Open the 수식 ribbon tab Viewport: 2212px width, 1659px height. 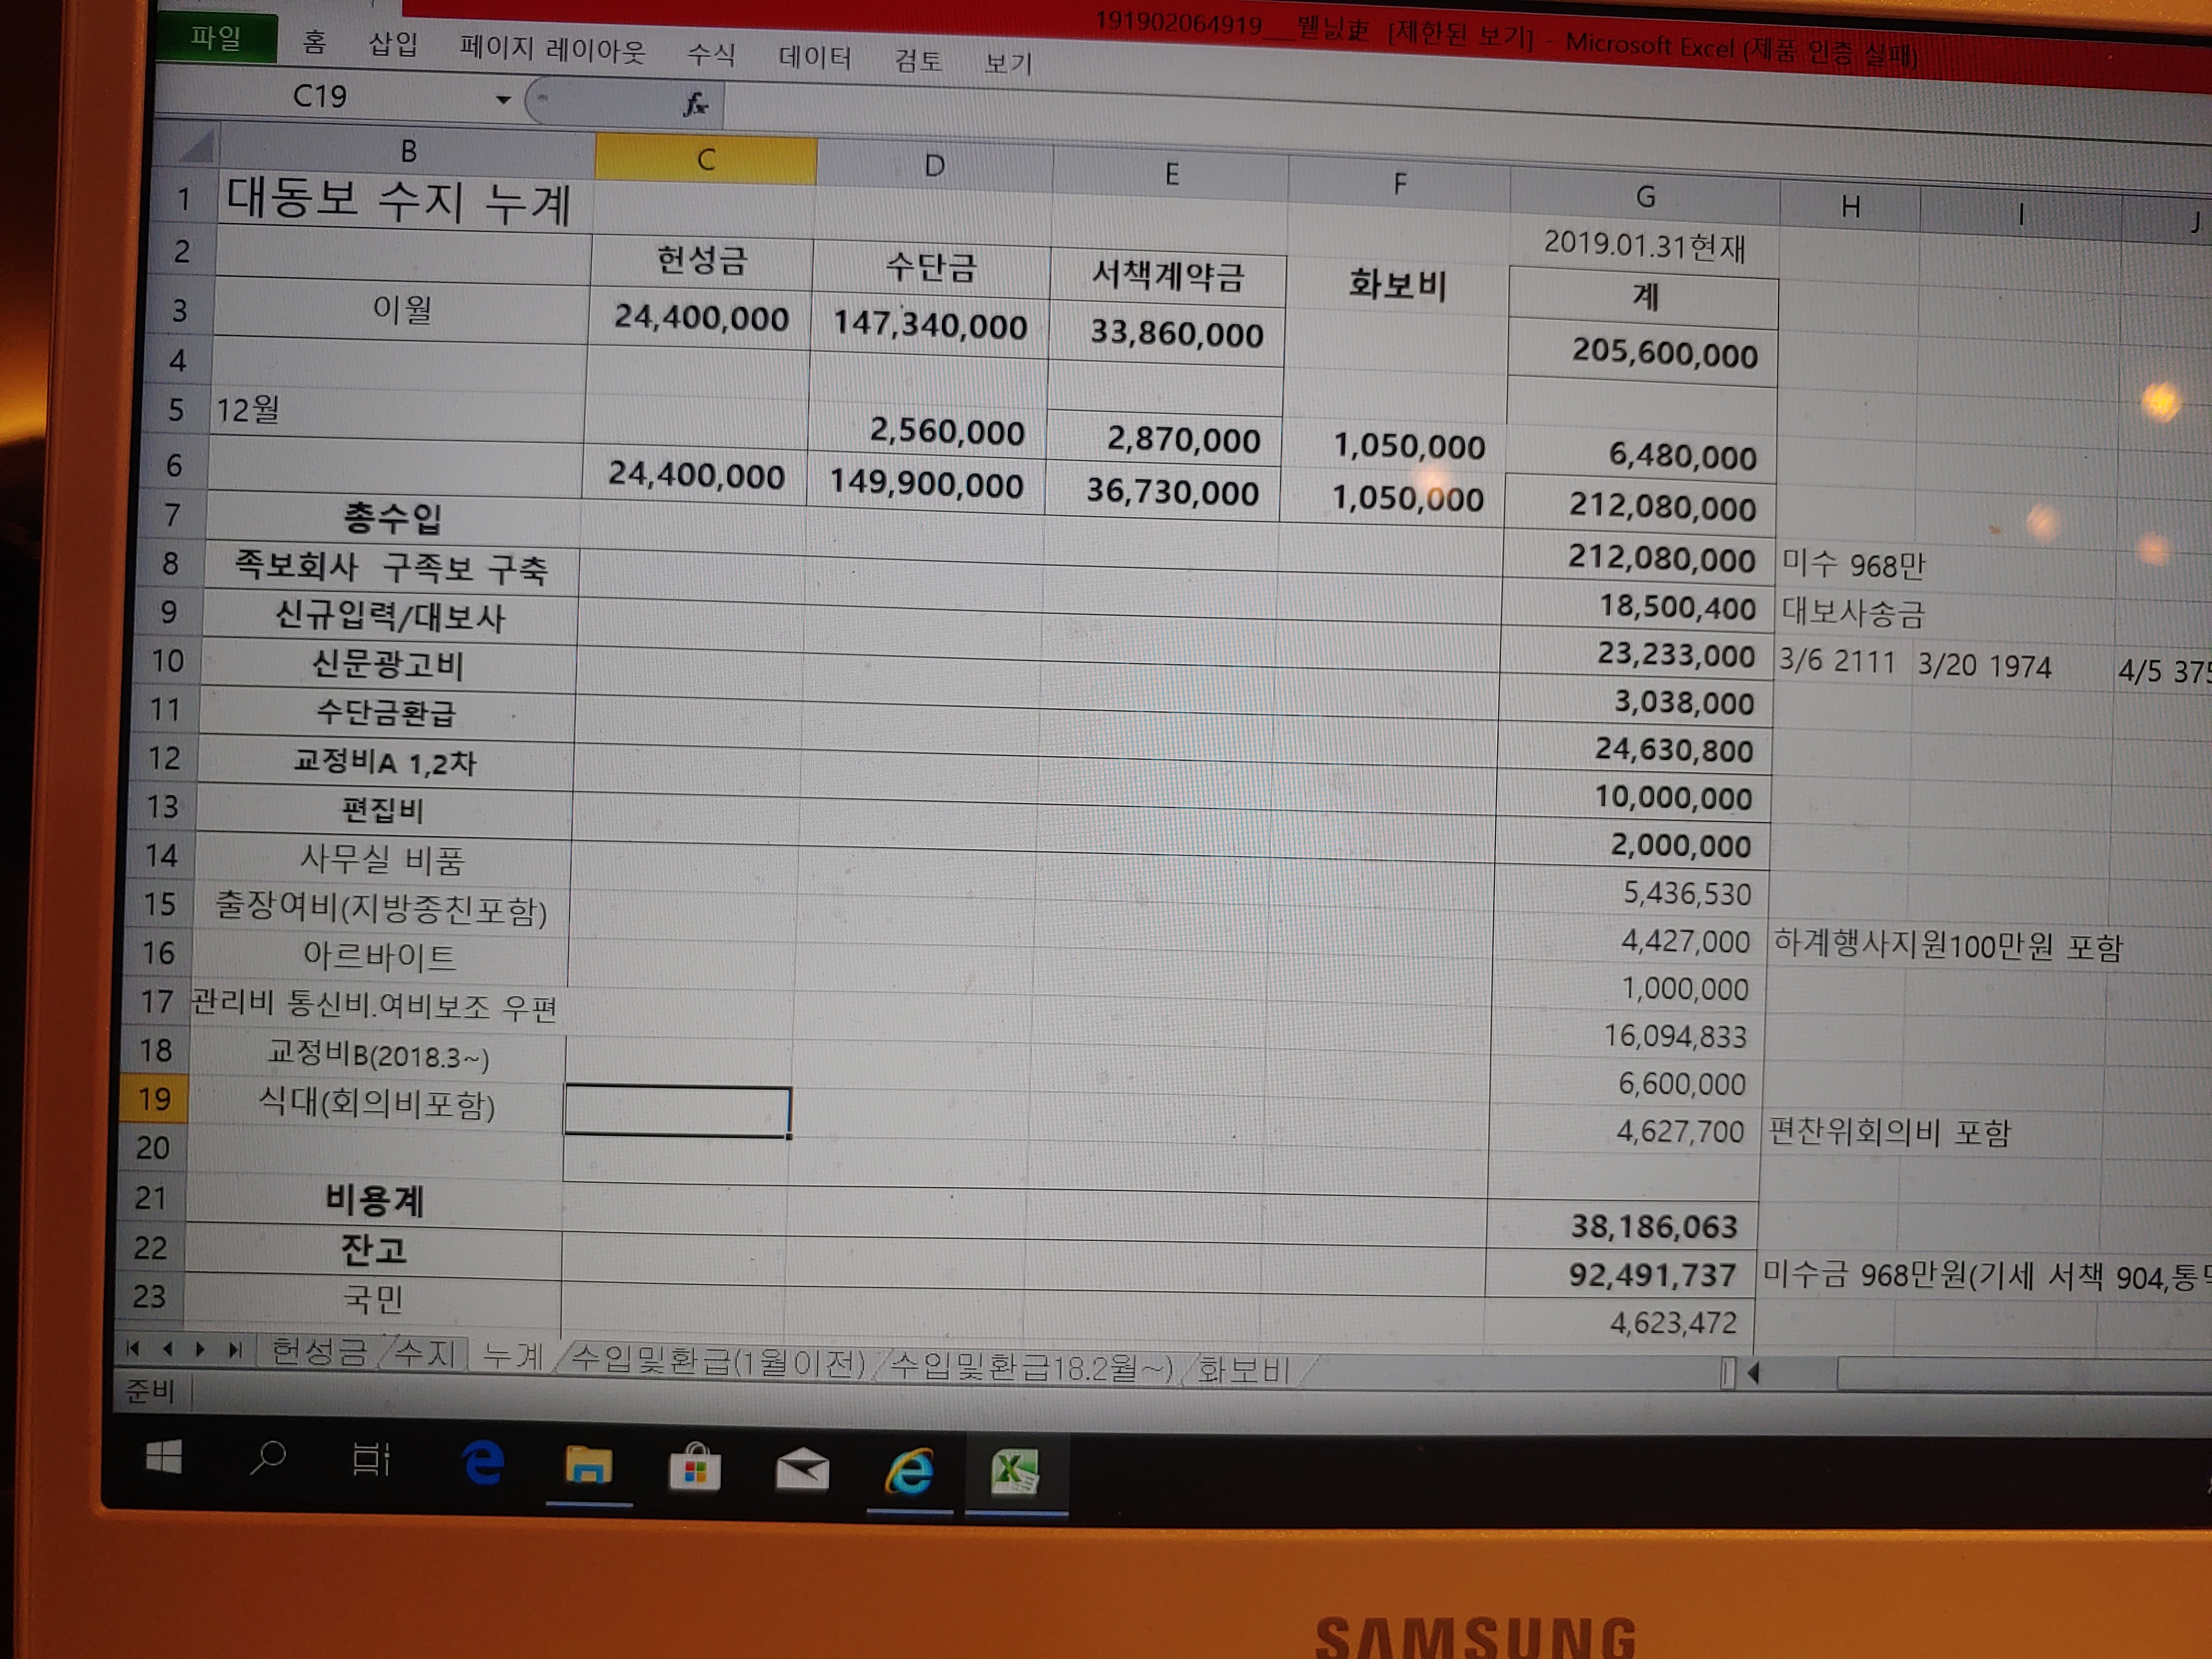click(x=711, y=54)
